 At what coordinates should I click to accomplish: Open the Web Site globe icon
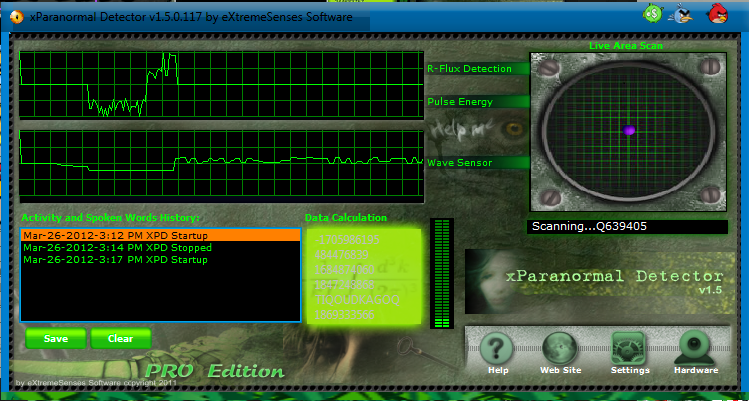click(560, 349)
